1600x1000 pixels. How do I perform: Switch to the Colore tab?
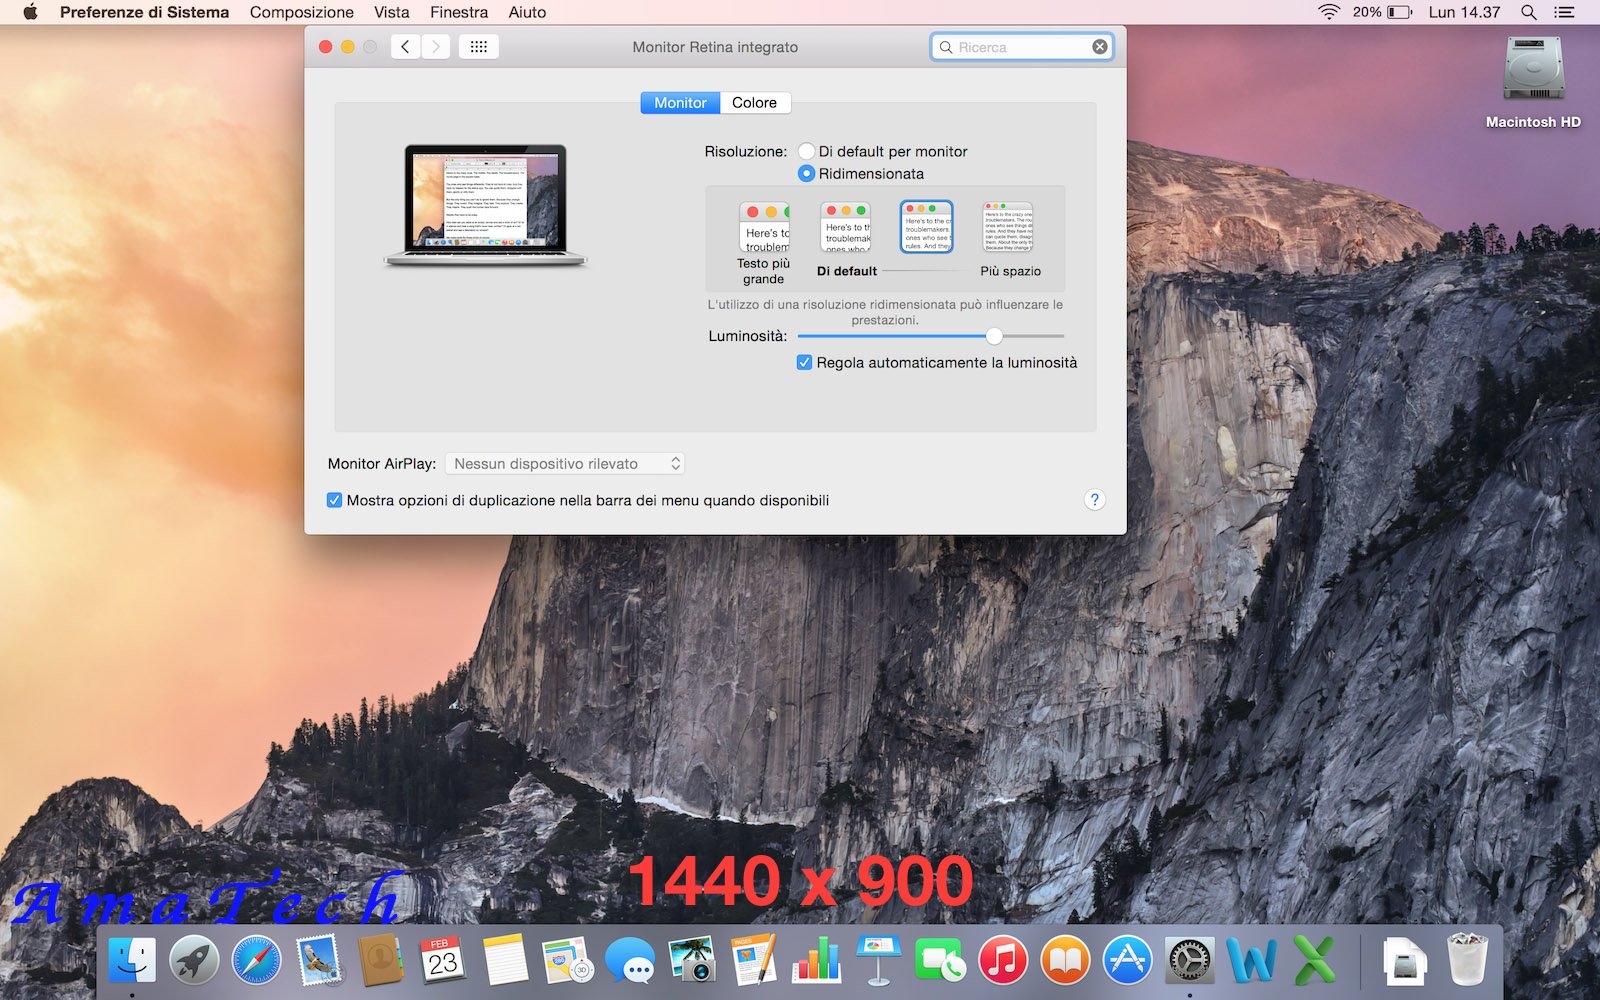click(x=755, y=102)
